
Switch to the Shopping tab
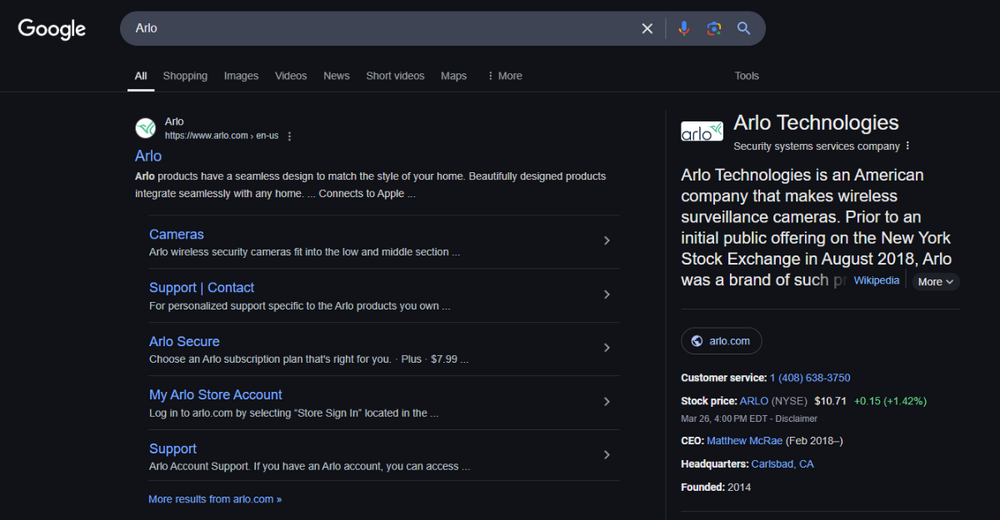pyautogui.click(x=185, y=76)
